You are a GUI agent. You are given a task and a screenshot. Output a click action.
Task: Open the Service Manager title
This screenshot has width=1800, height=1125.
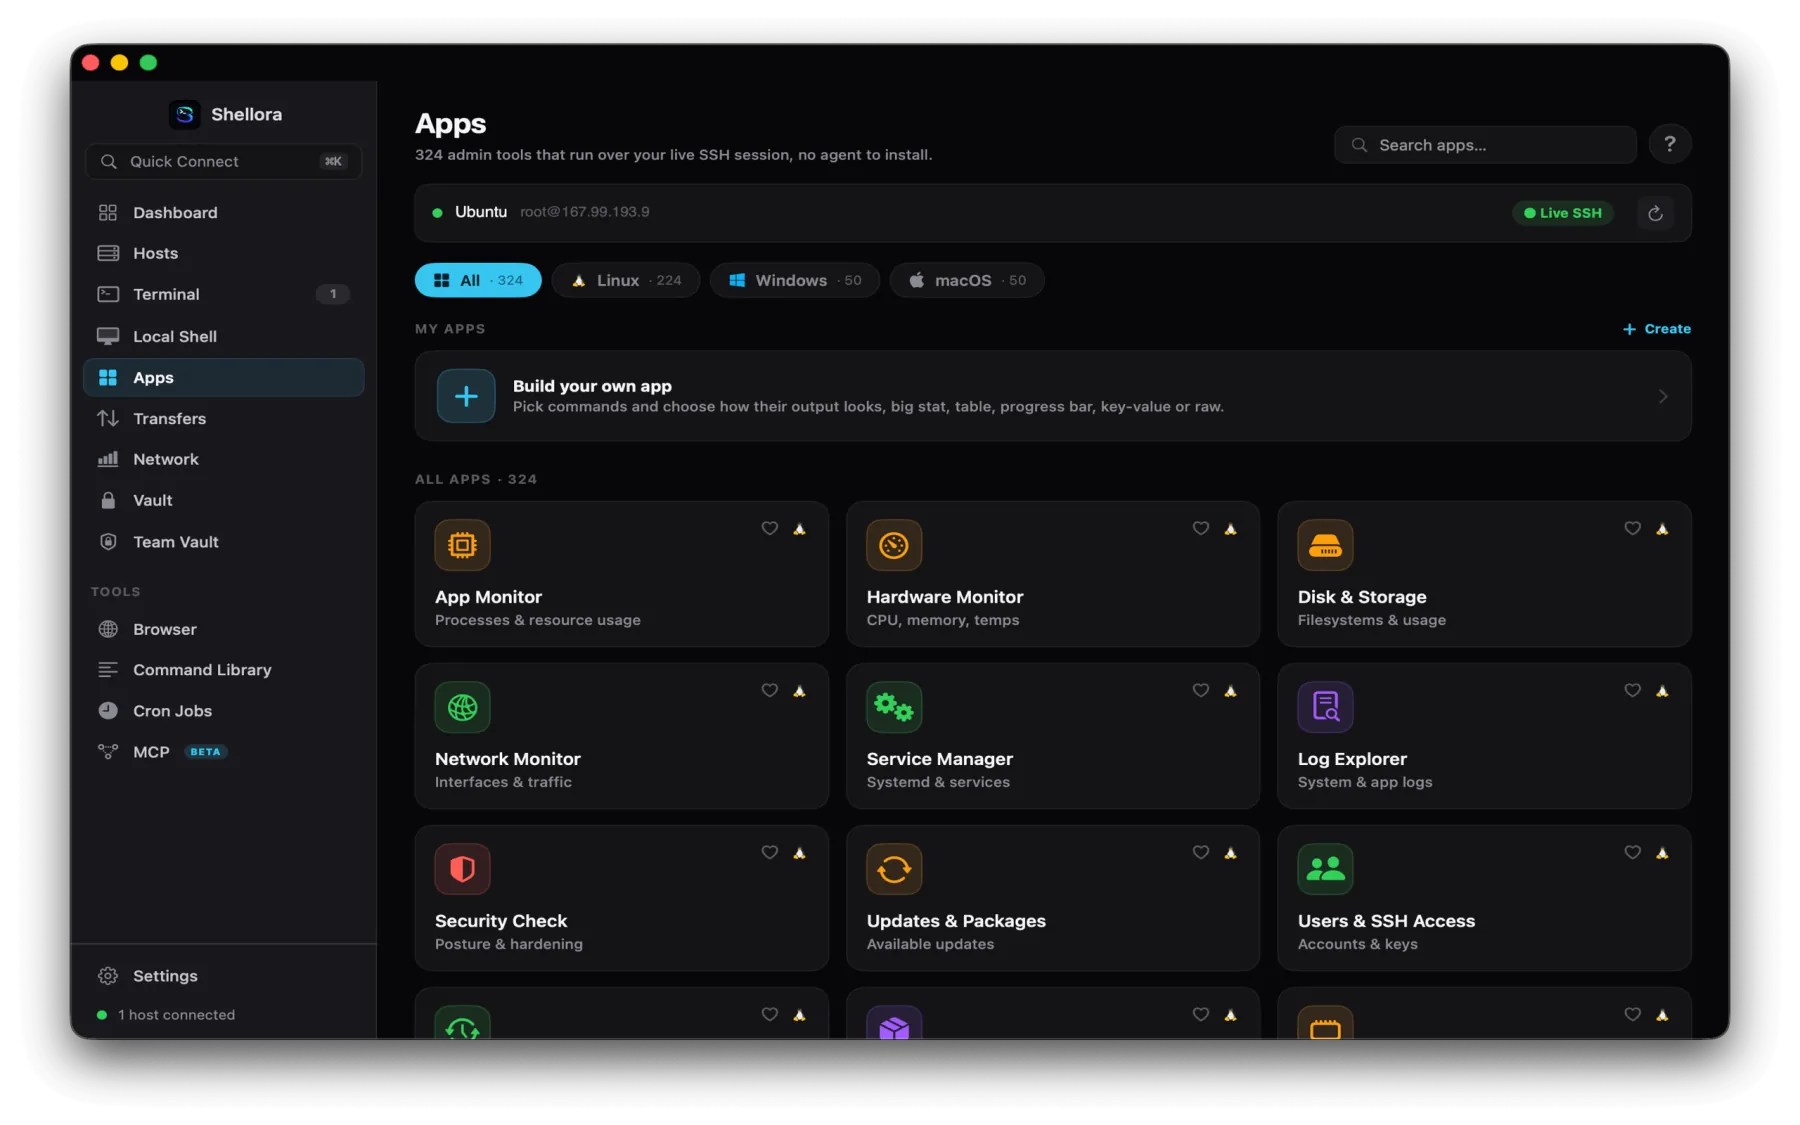click(940, 759)
